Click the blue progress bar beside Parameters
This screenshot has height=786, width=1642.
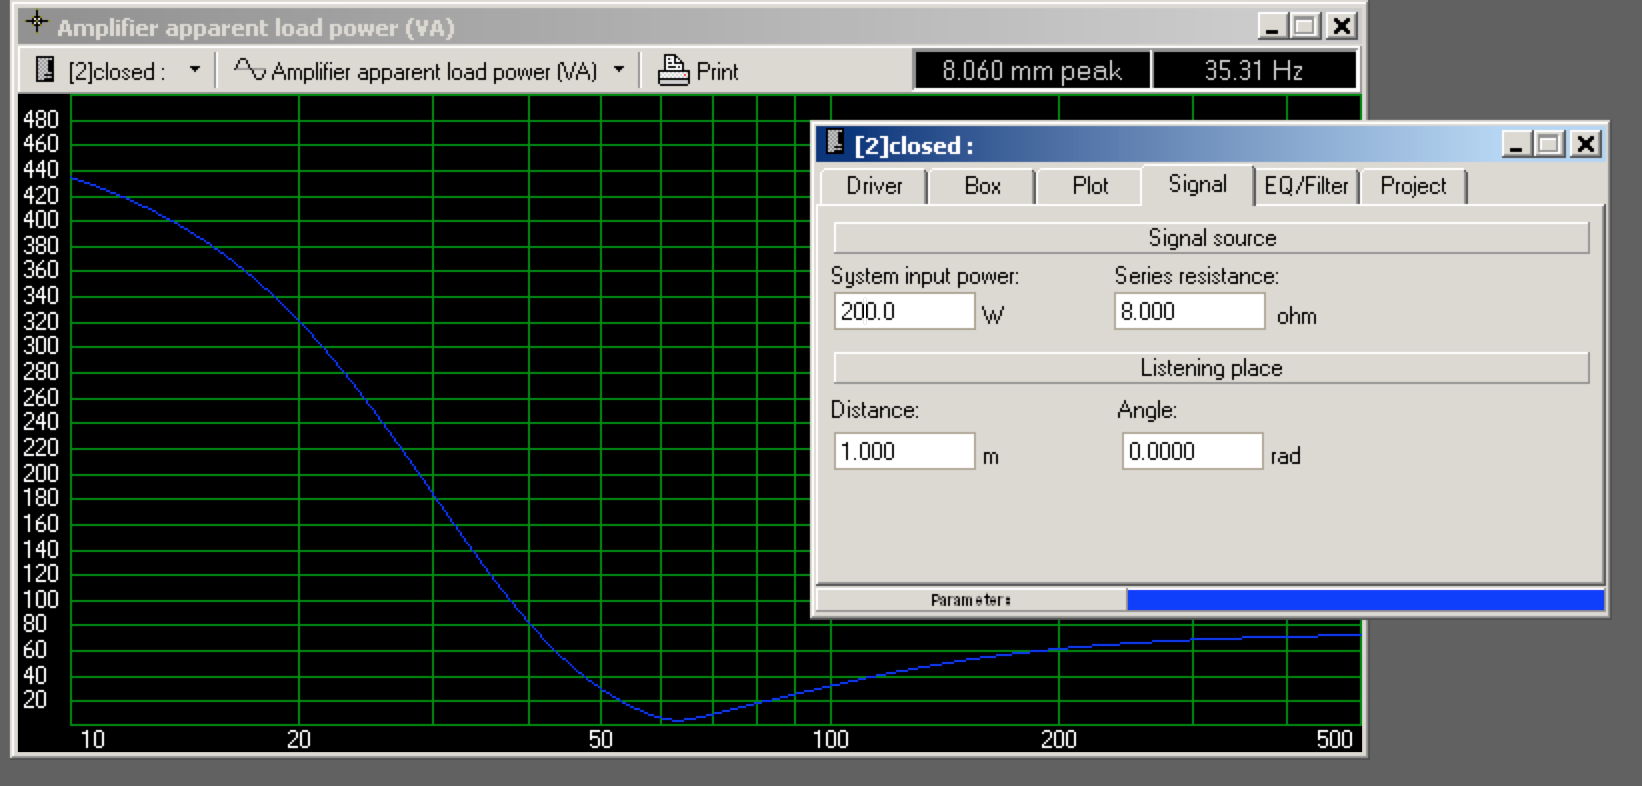tap(1365, 600)
